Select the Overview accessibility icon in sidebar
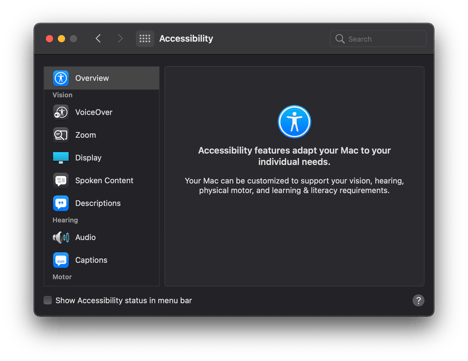468x361 pixels. [x=61, y=78]
